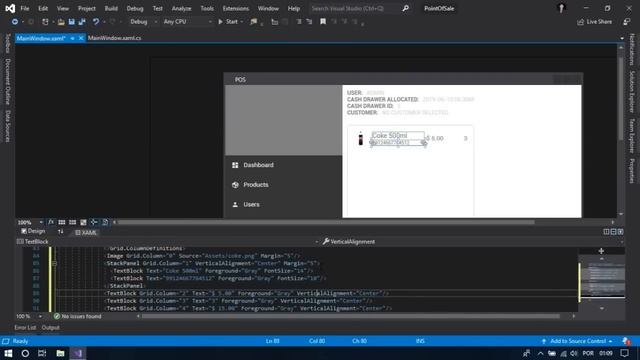Click the designer horizontal scrollbar
Viewport: 640px width, 360px height.
point(326,222)
